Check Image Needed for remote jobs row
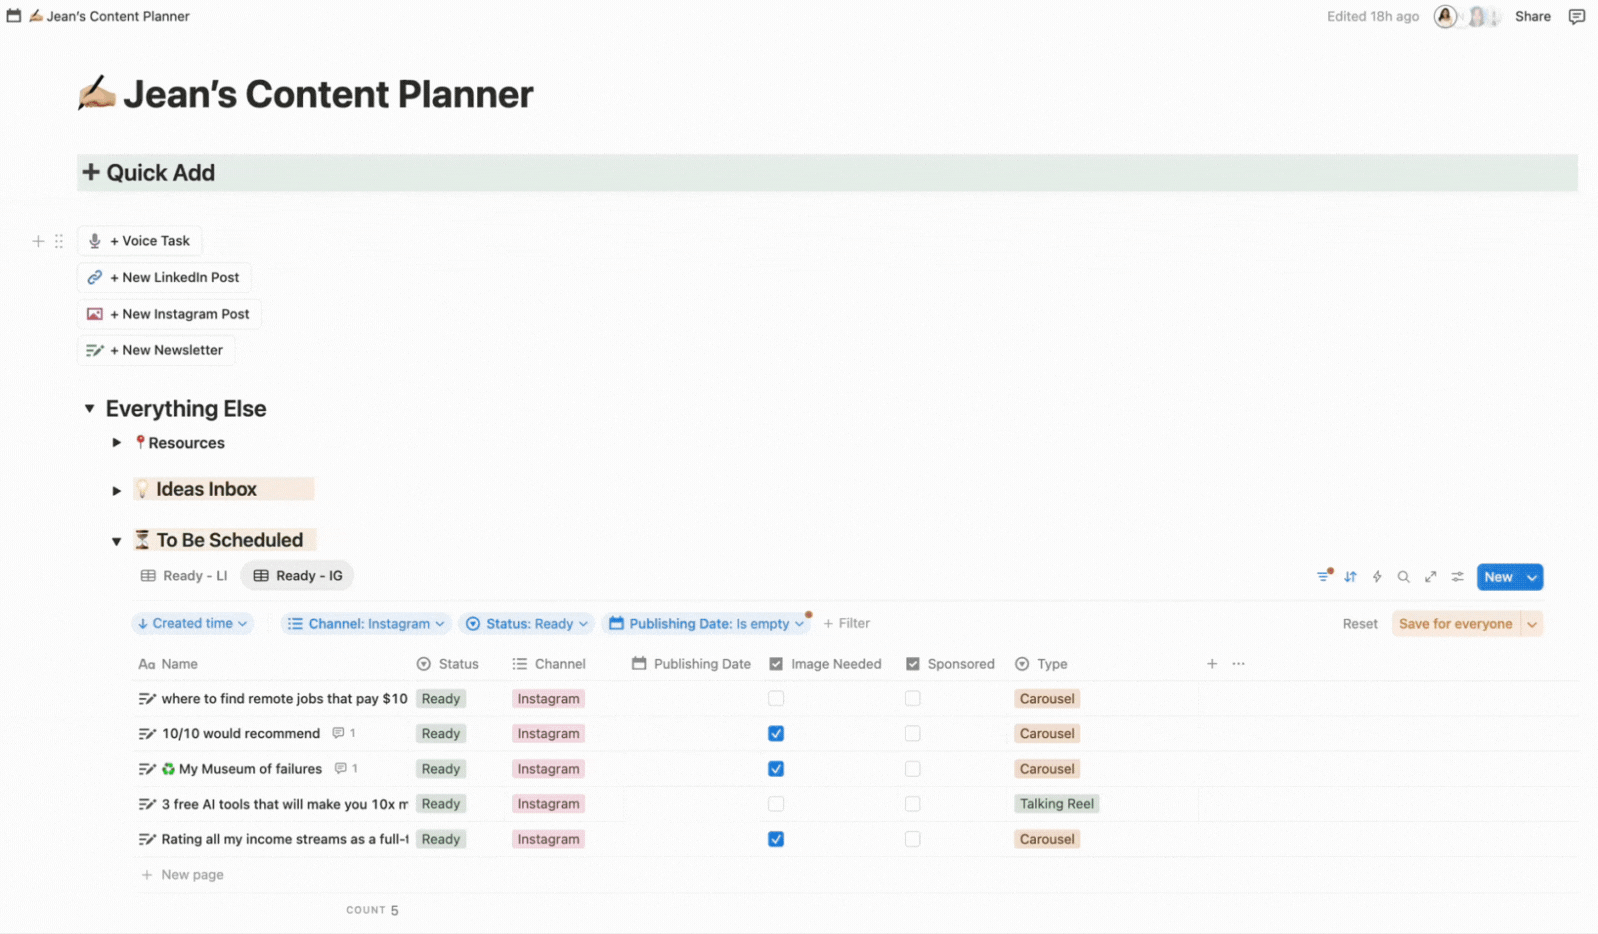 [776, 699]
